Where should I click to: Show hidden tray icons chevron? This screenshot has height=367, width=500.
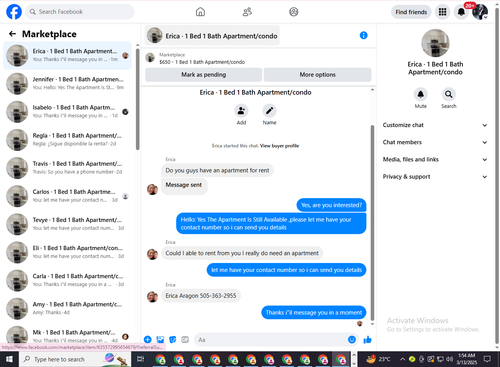402,359
